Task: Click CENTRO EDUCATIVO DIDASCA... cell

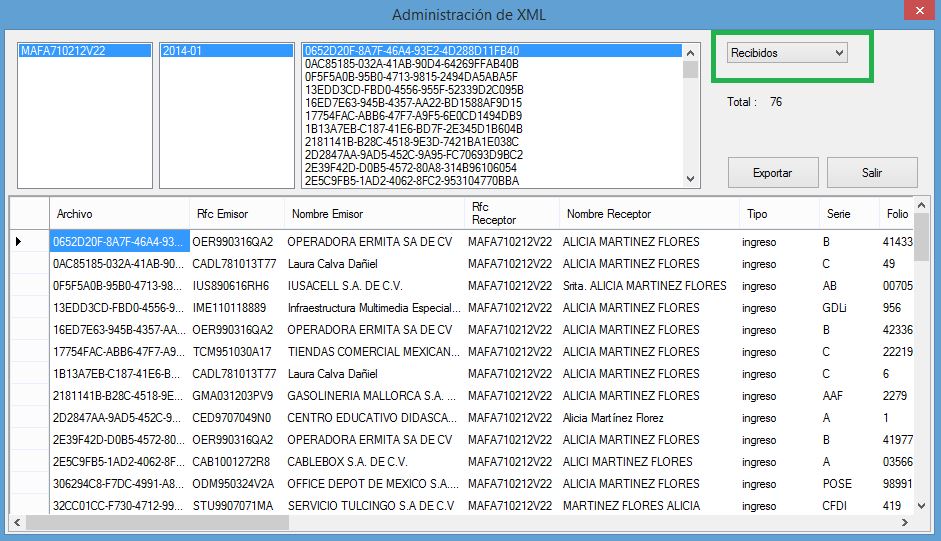Action: point(374,418)
